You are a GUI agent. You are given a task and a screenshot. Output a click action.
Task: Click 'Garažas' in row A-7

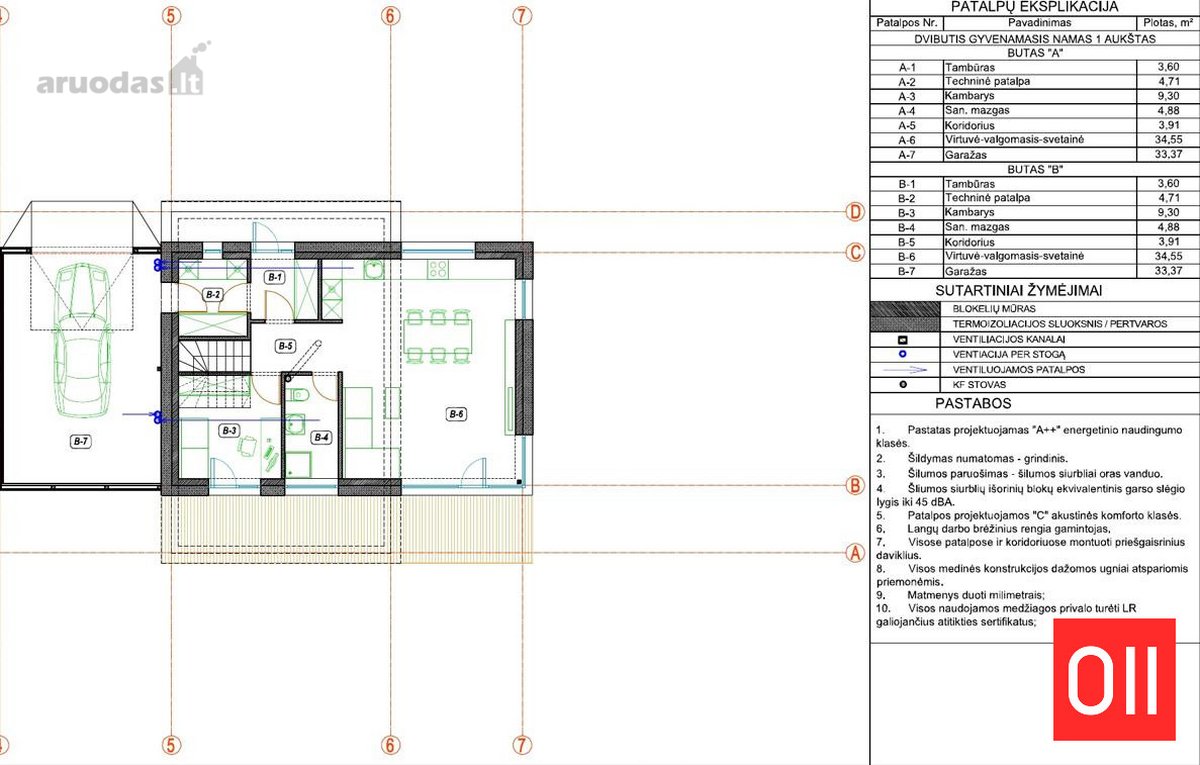[965, 155]
